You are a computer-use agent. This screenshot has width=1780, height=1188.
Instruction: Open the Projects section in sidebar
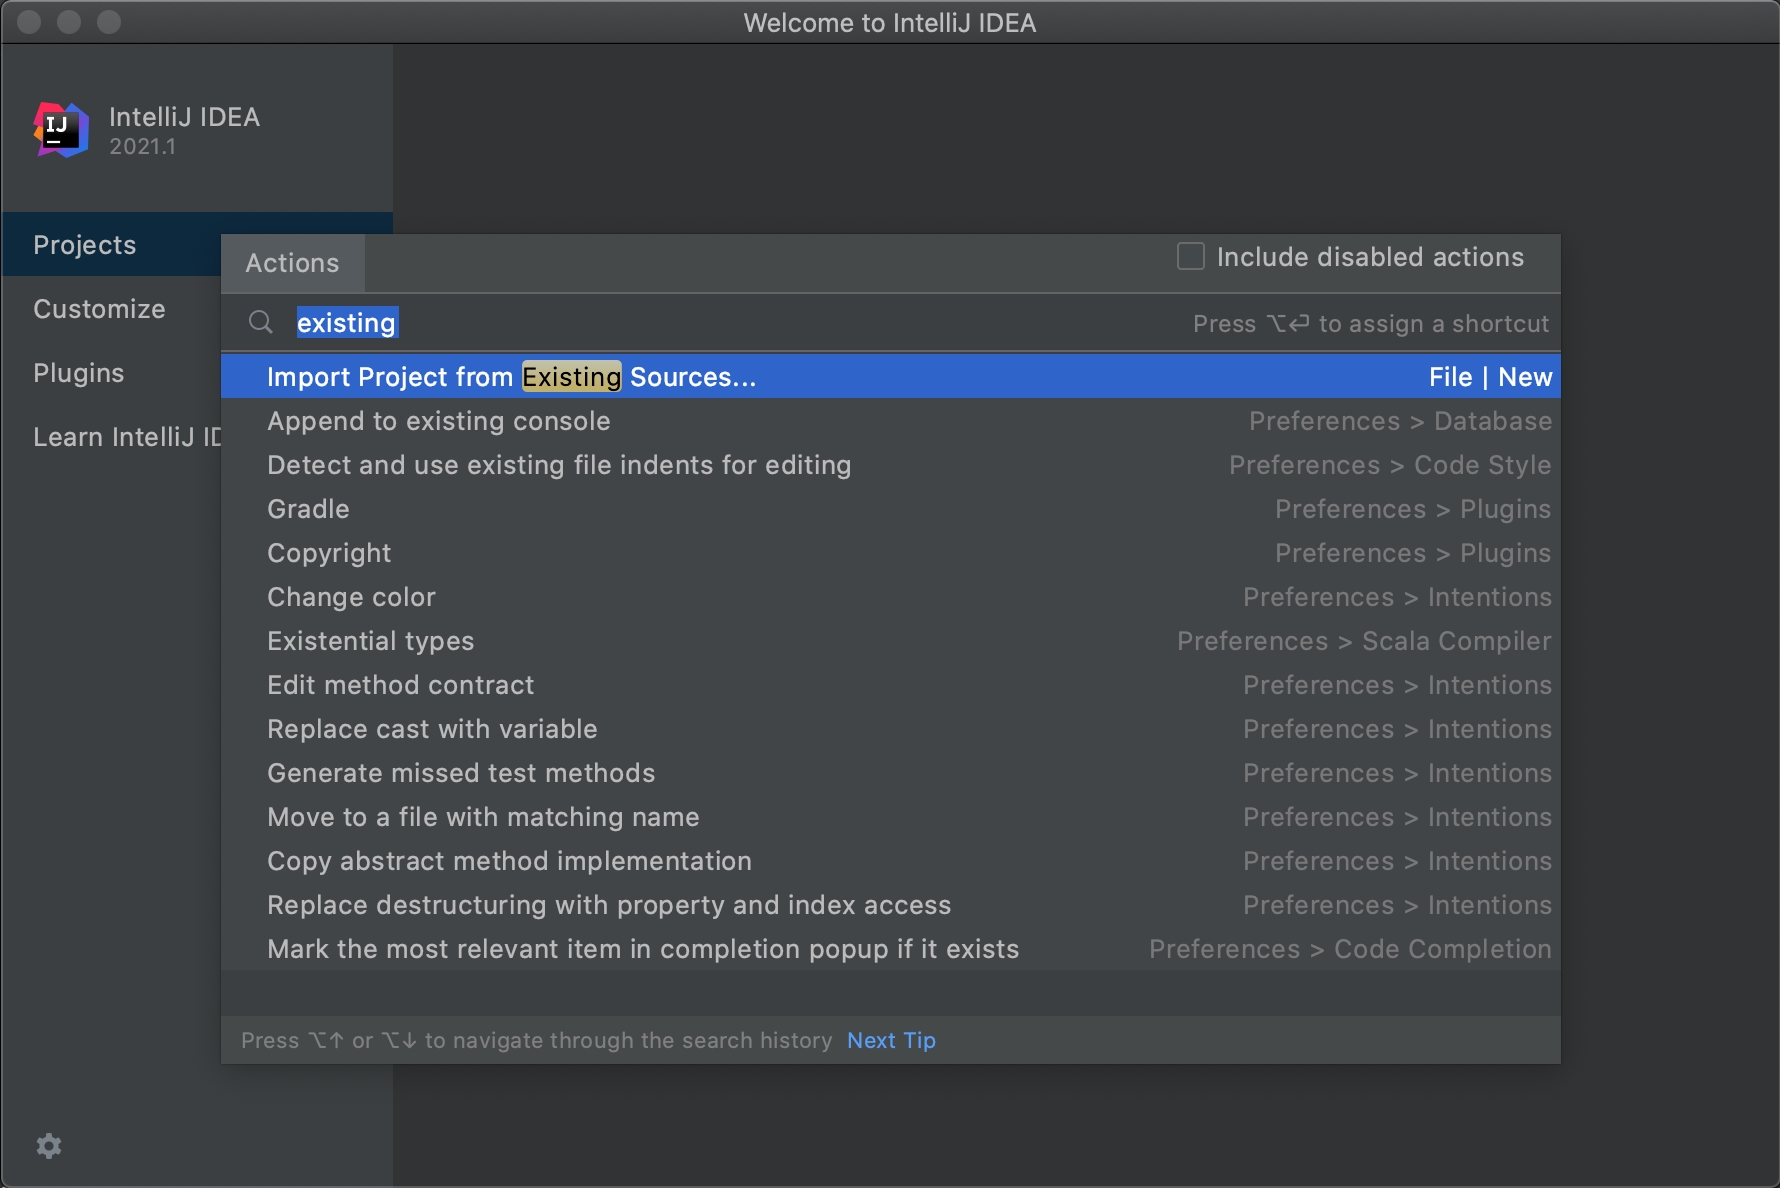click(85, 245)
